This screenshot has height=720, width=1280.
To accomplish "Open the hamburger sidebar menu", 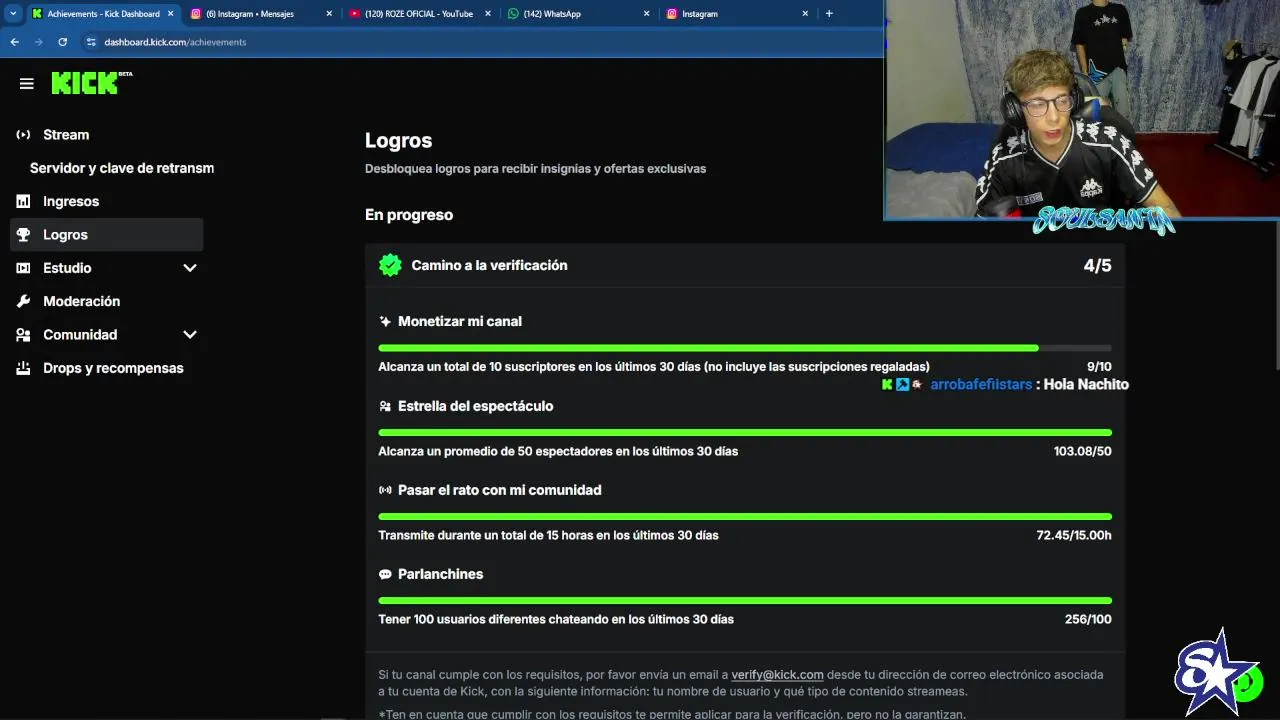I will (x=27, y=84).
